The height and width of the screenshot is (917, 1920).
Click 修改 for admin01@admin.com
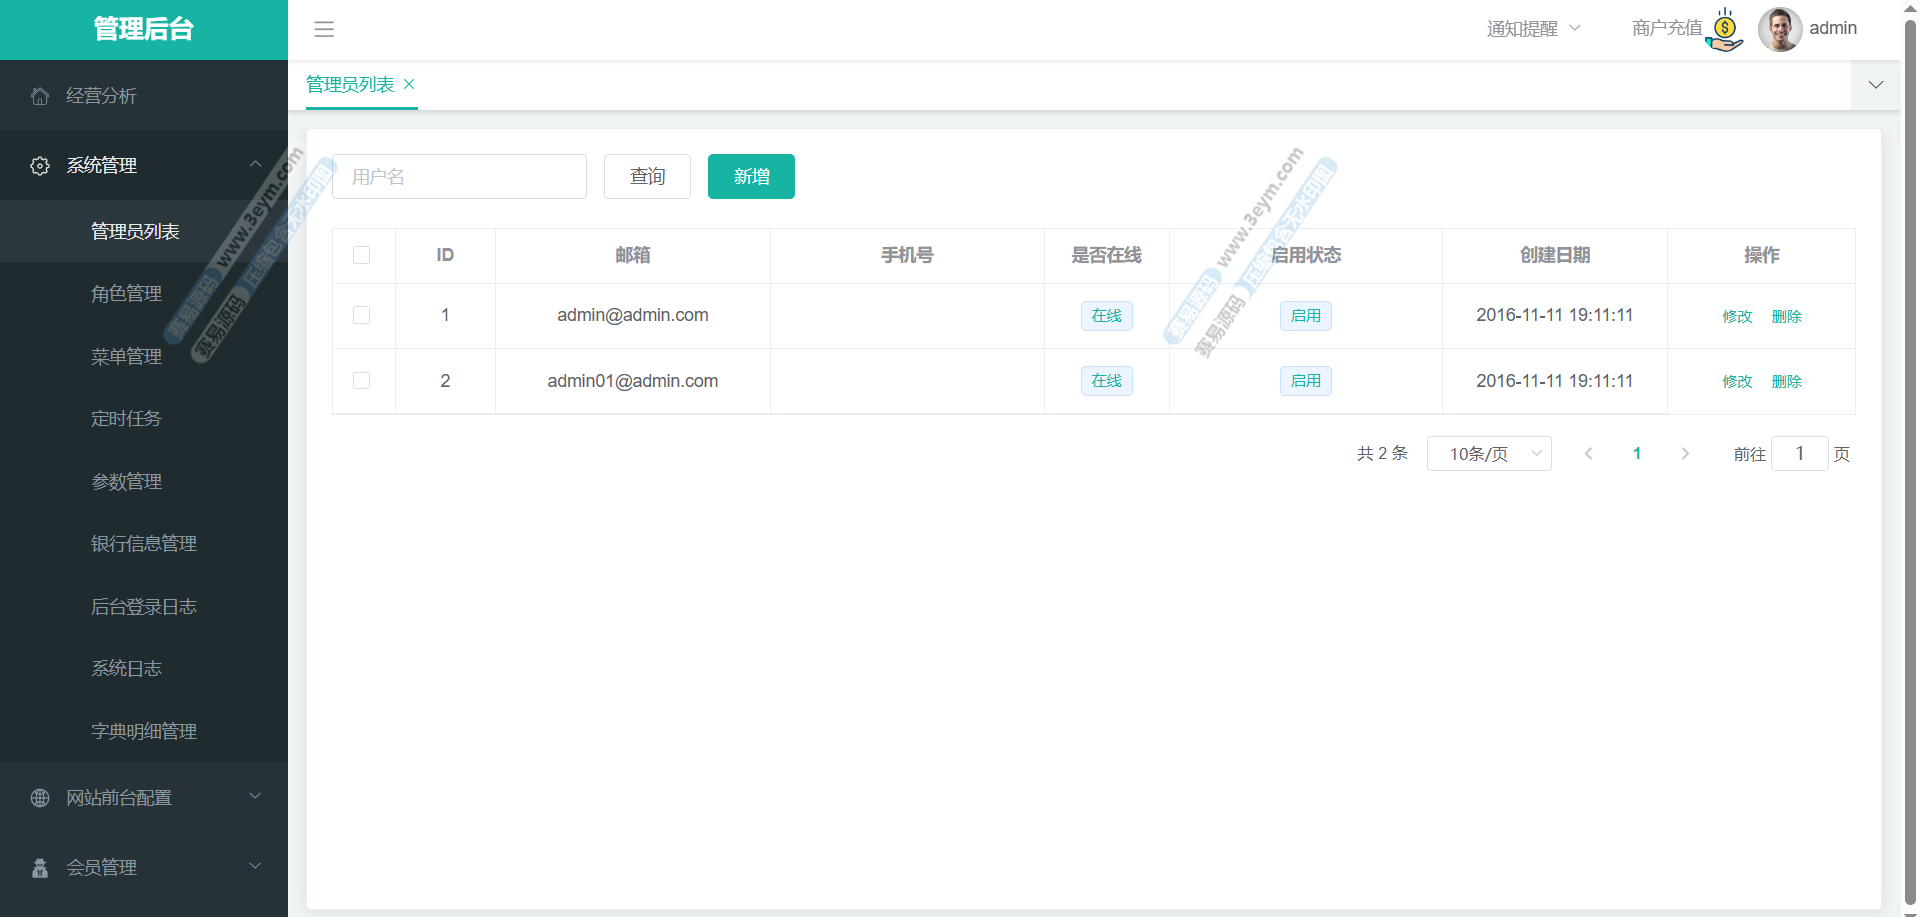[1737, 382]
